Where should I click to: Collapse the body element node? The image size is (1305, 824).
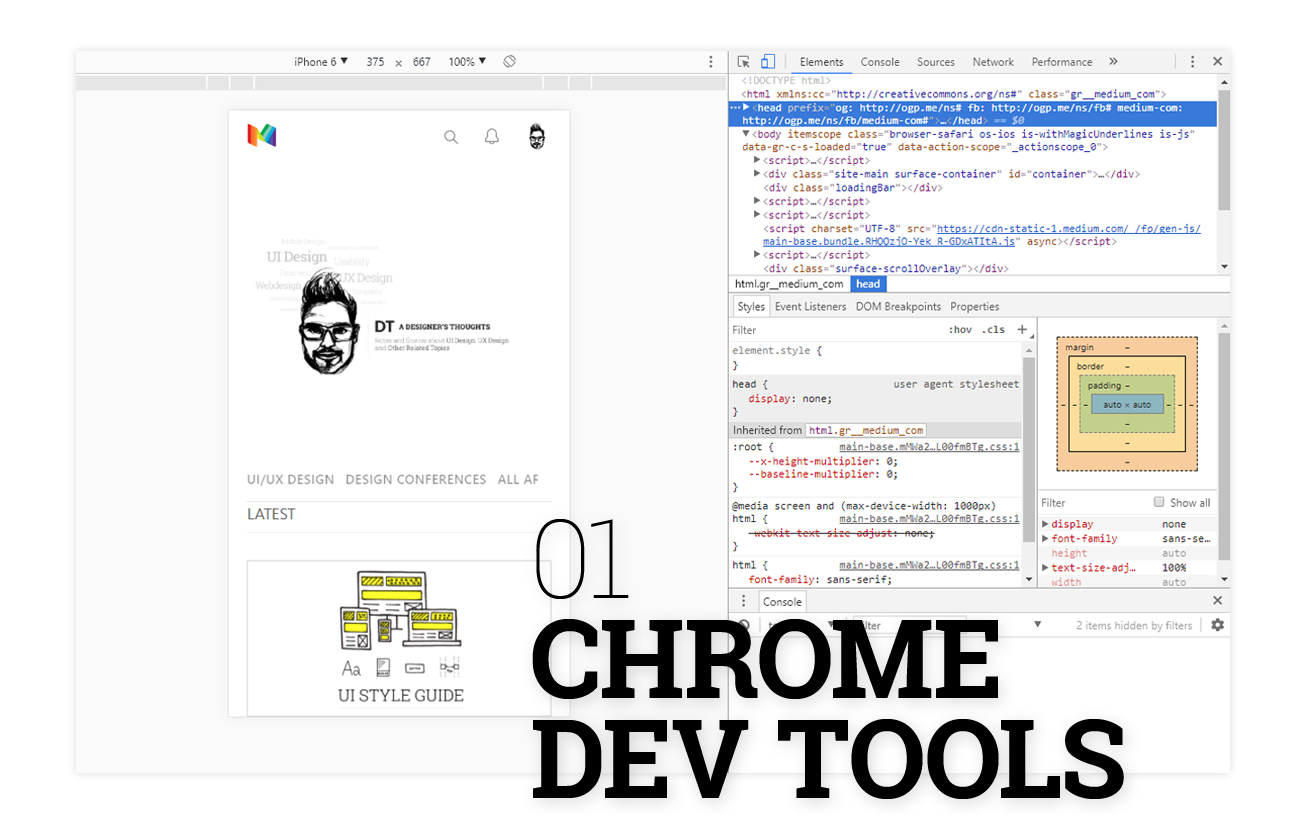(747, 134)
